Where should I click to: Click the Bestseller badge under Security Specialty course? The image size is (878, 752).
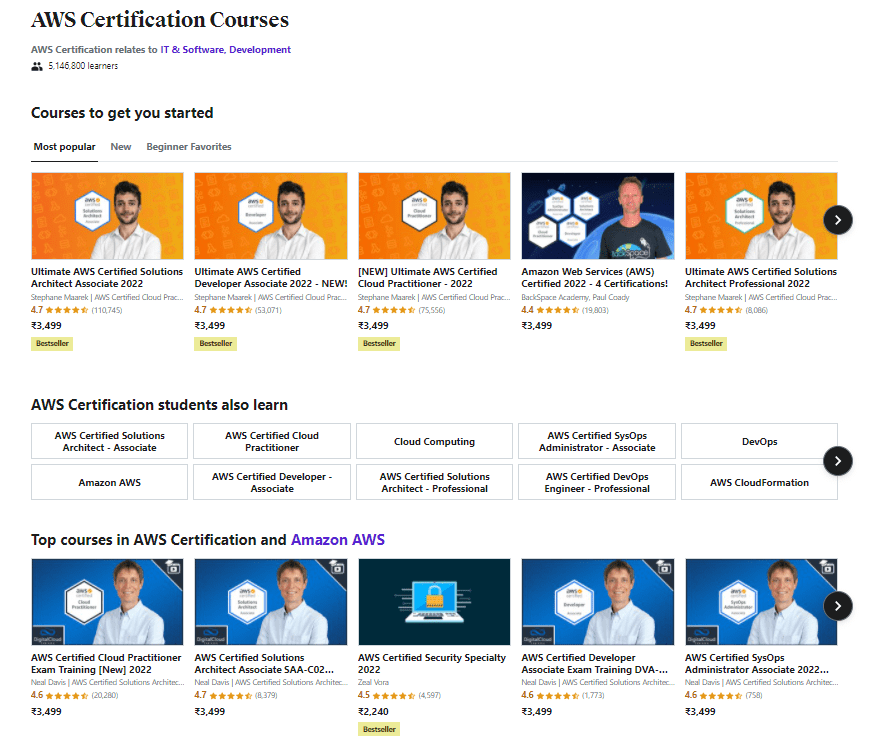(x=379, y=729)
